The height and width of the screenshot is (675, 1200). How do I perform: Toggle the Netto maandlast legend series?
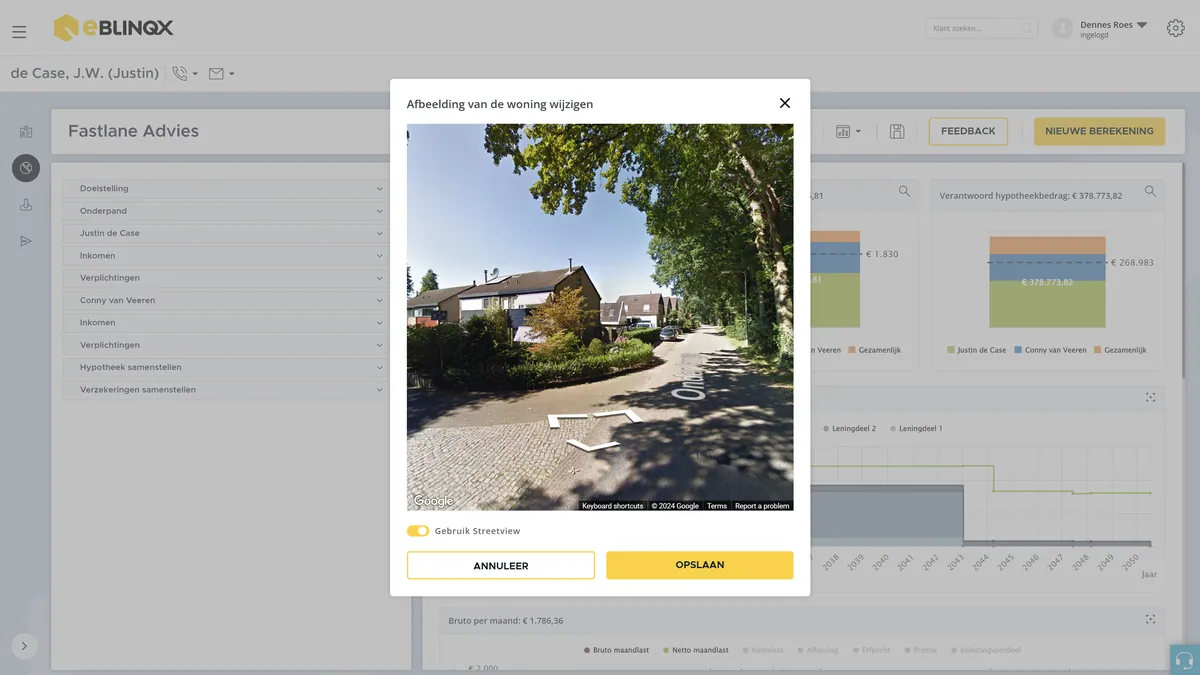tap(695, 650)
